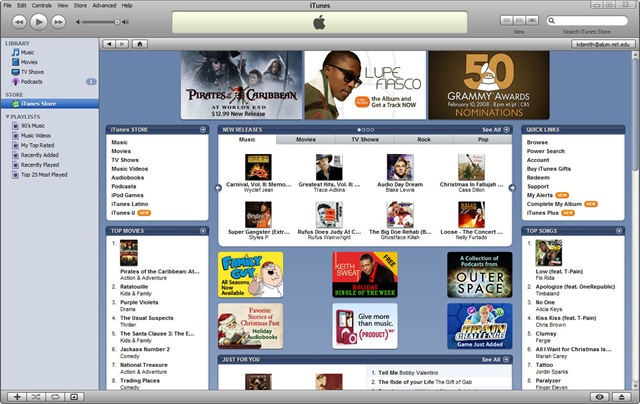Toggle shuffle button at the bottom
This screenshot has height=404, width=640.
tap(36, 397)
